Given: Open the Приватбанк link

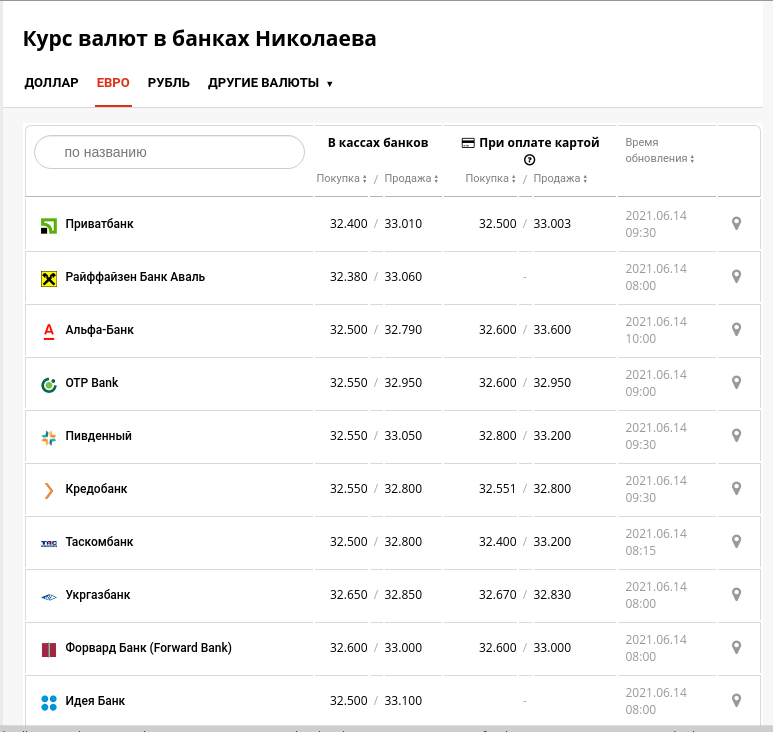Looking at the screenshot, I should (x=99, y=224).
